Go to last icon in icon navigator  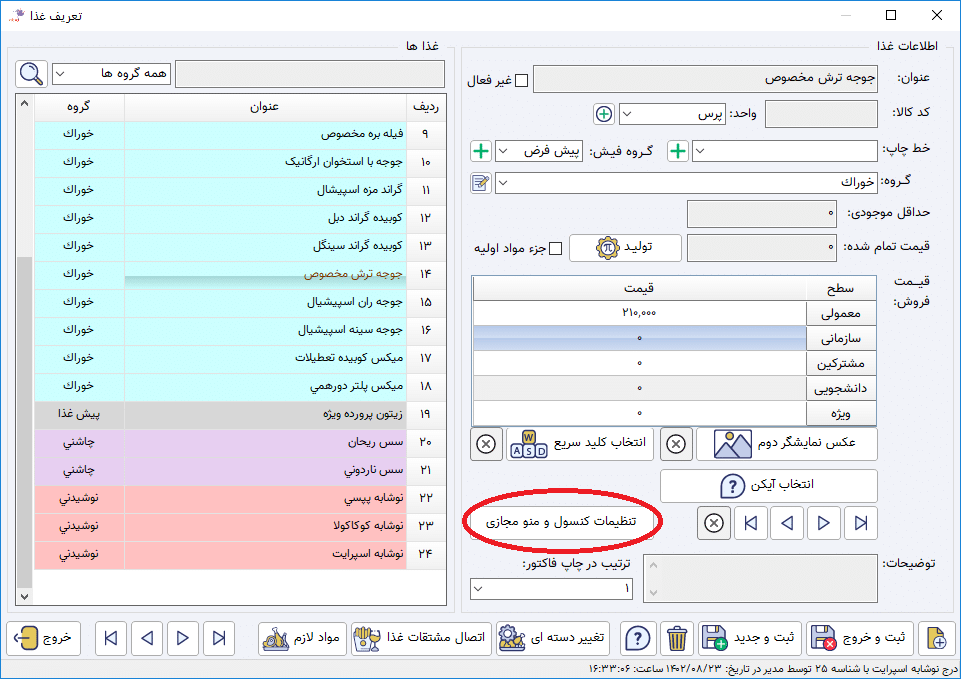(860, 523)
